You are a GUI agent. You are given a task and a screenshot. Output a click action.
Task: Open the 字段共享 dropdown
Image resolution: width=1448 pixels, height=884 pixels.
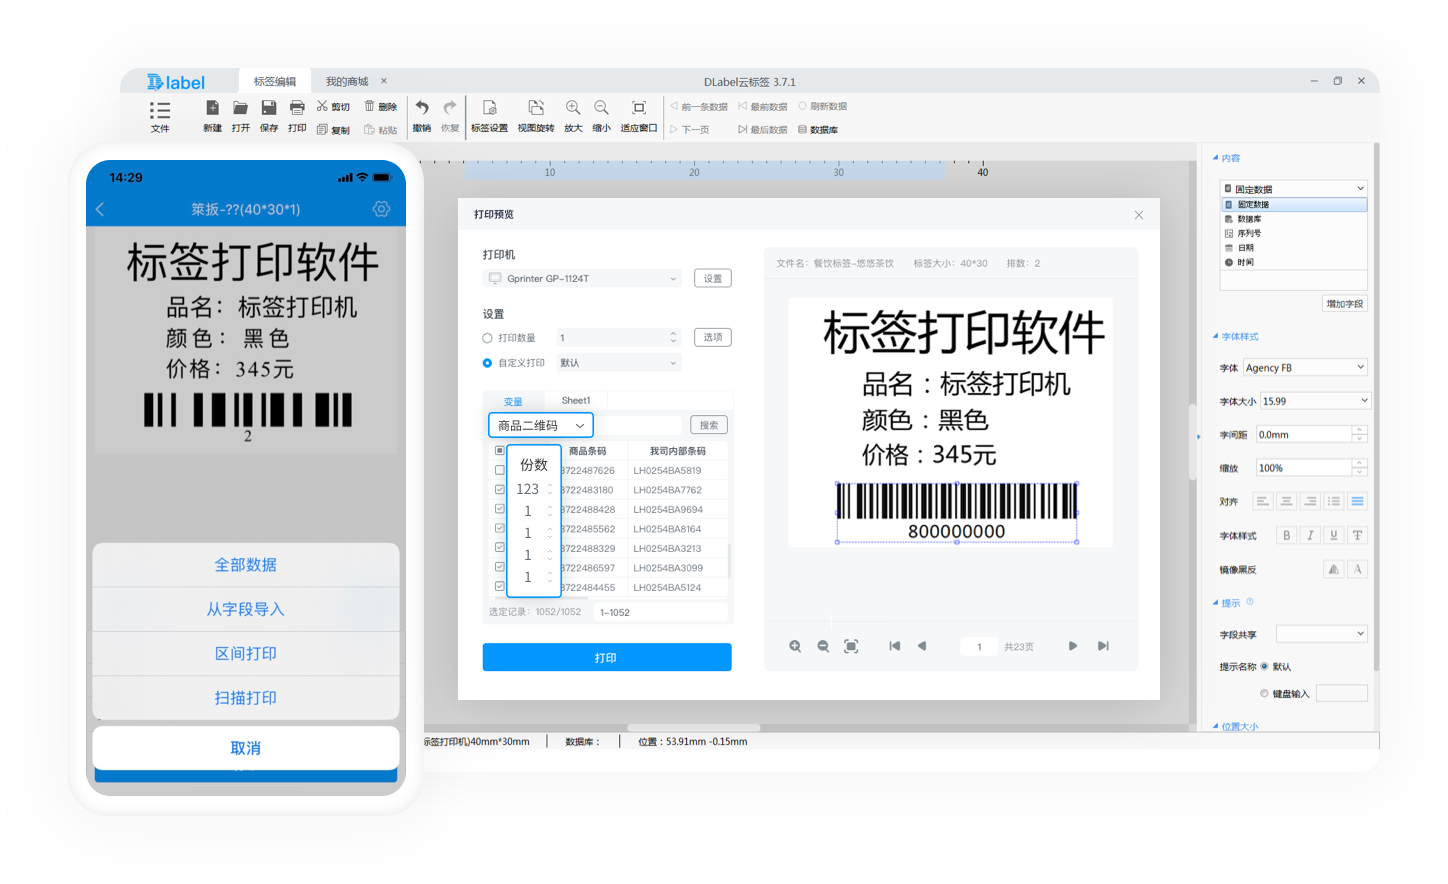1321,634
